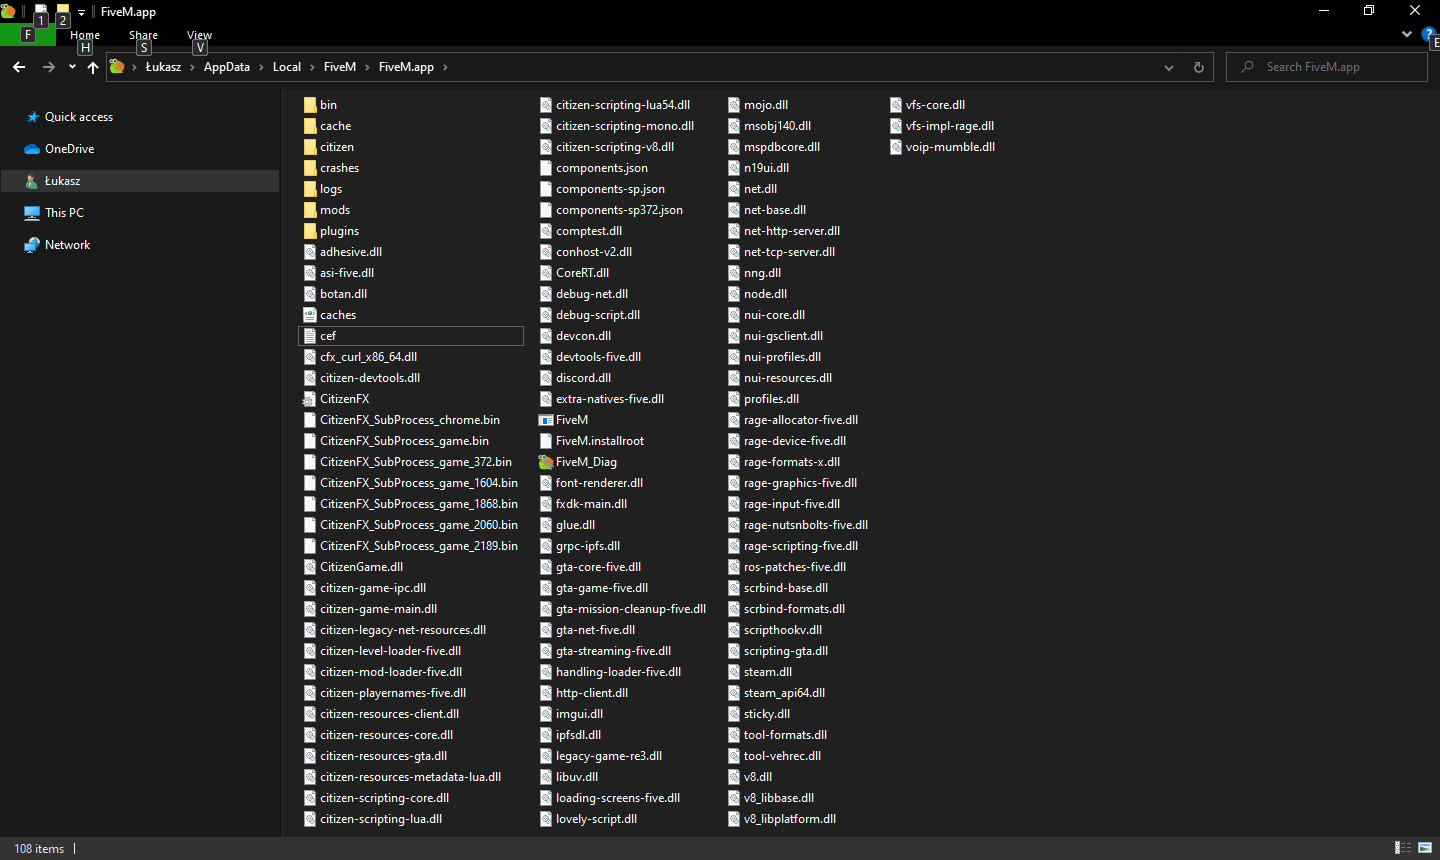Open recent locations dropdown in navigation
The image size is (1440, 860).
click(x=72, y=67)
